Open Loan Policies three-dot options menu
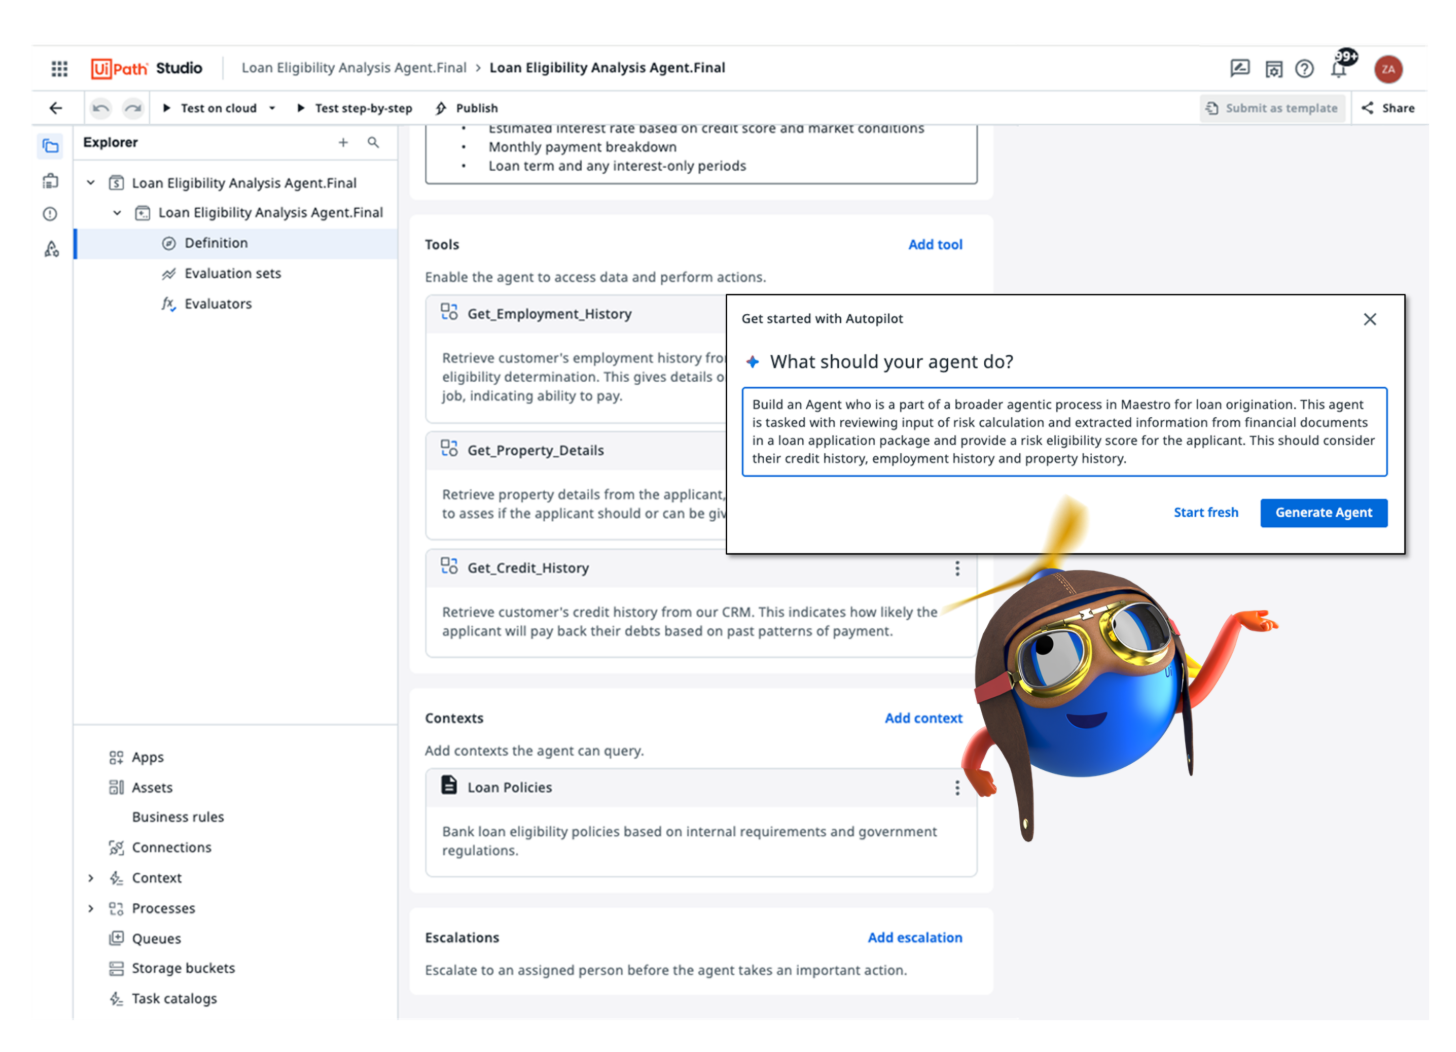Screen dimensions: 1456x1052 957,788
